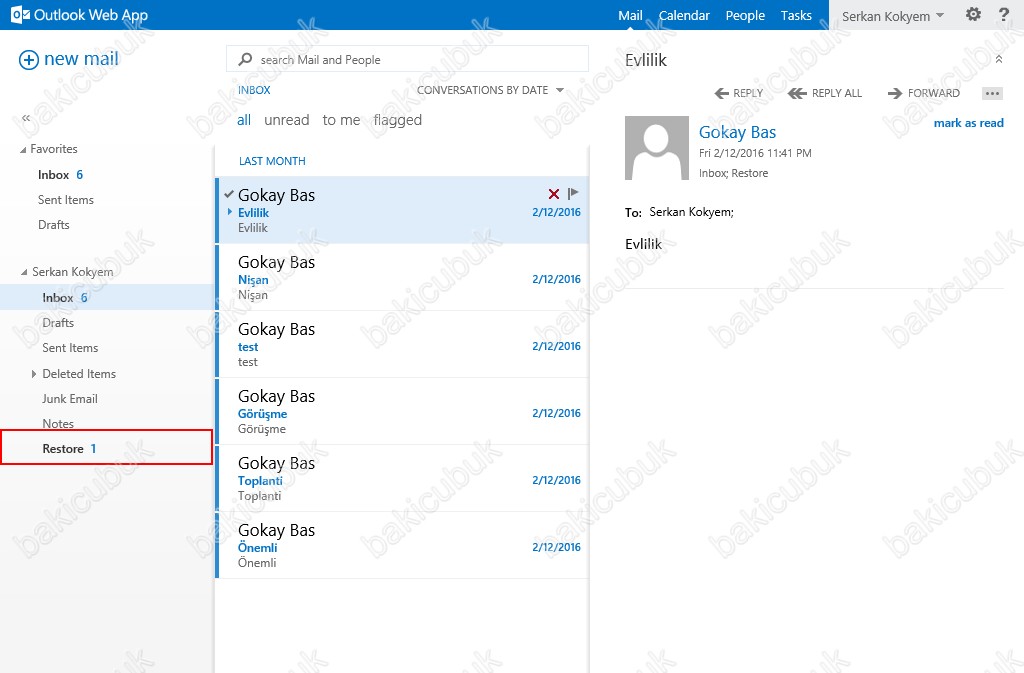The height and width of the screenshot is (673, 1024).
Task: Click the new mail plus icon
Action: tap(29, 60)
